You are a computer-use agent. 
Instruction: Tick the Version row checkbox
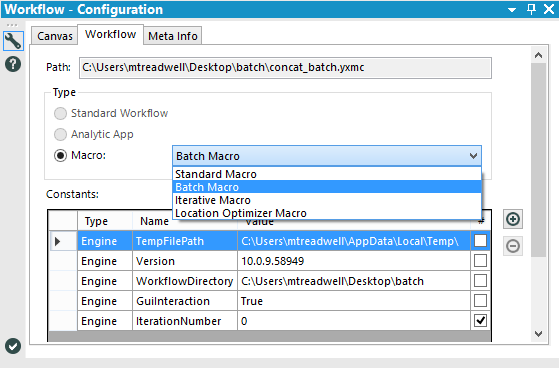pyautogui.click(x=480, y=261)
